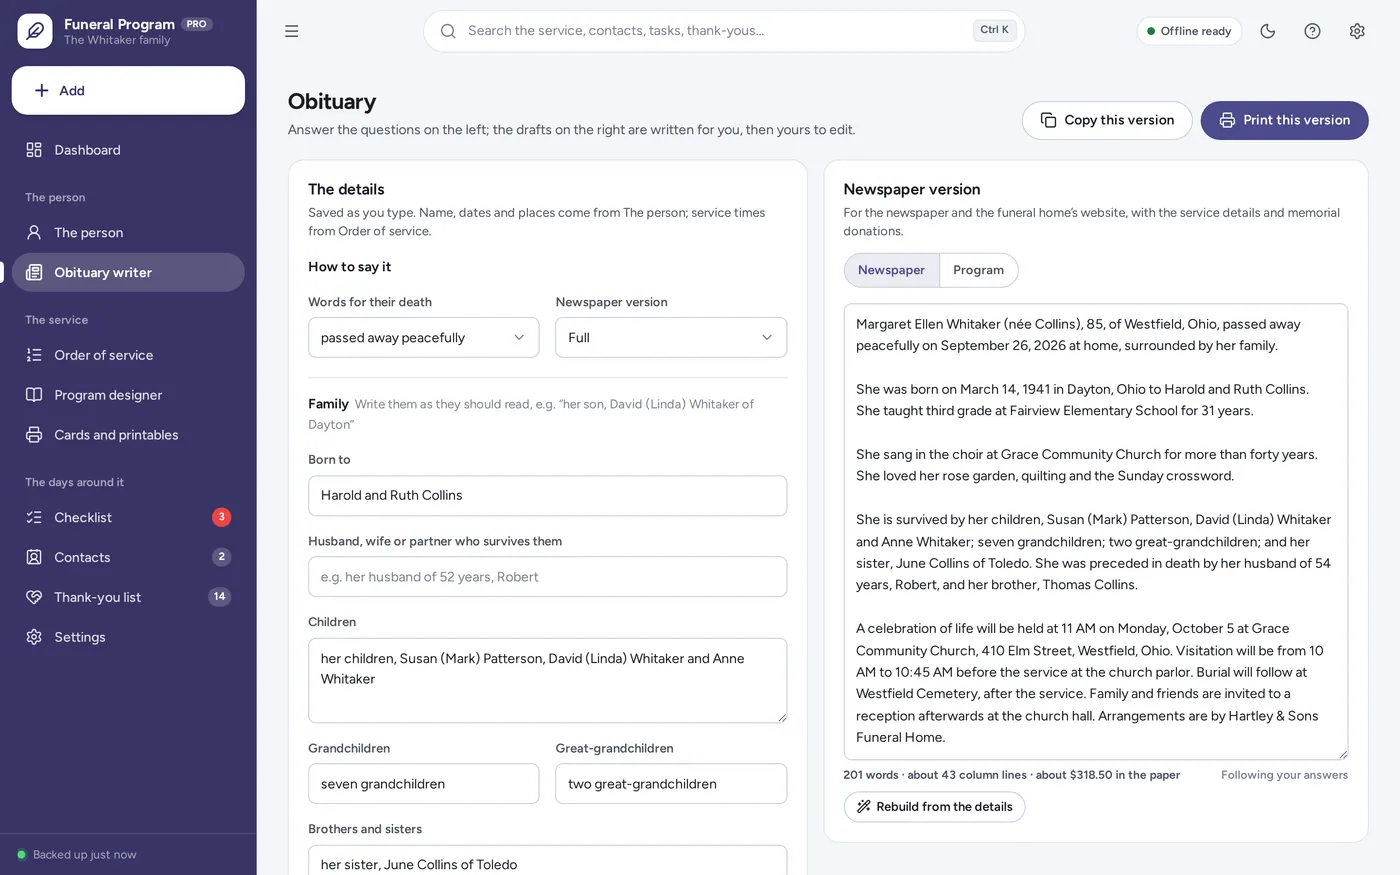Open the Program designer
This screenshot has height=875, width=1400.
128,395
